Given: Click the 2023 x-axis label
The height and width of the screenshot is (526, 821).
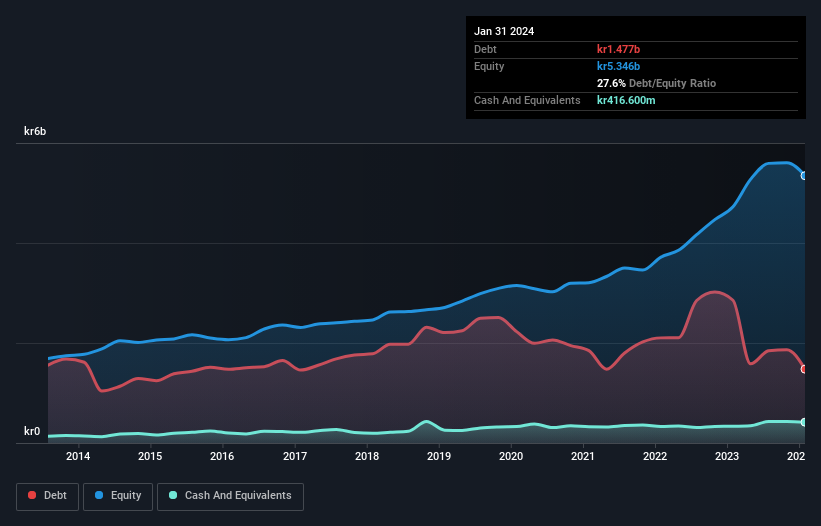Looking at the screenshot, I should pyautogui.click(x=727, y=456).
